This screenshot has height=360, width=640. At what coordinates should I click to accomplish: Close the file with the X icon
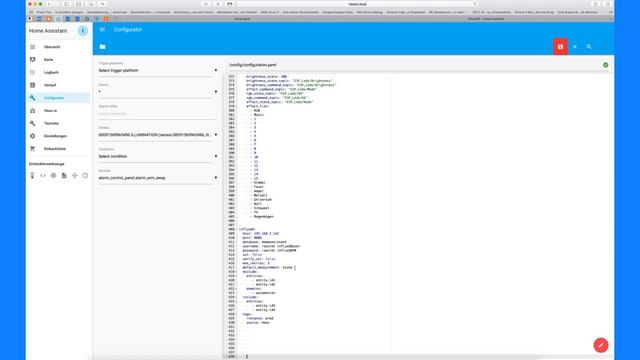[x=575, y=47]
